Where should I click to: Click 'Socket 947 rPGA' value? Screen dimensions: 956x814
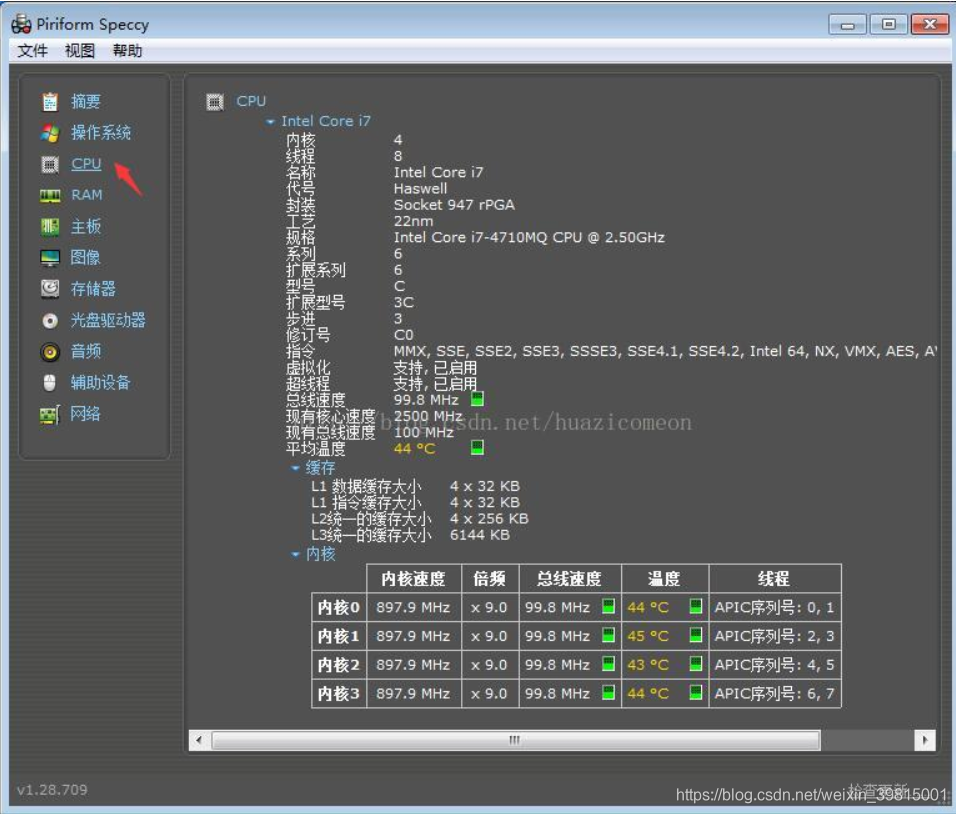[x=454, y=205]
